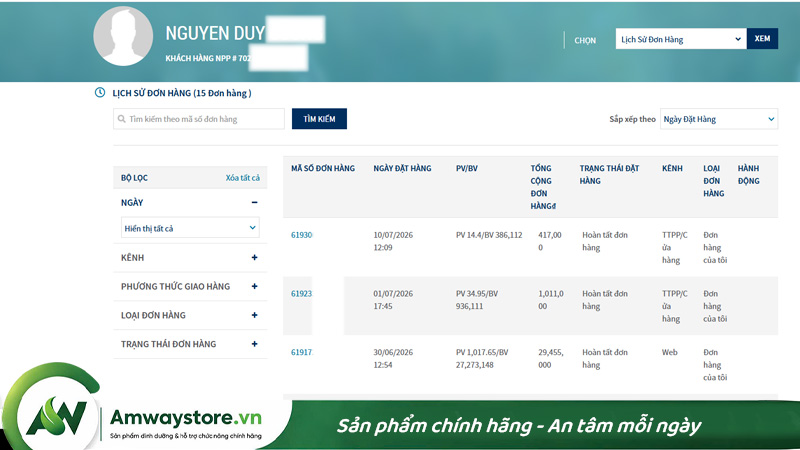
Task: Click the TÌM KIẾM search button
Action: (319, 119)
